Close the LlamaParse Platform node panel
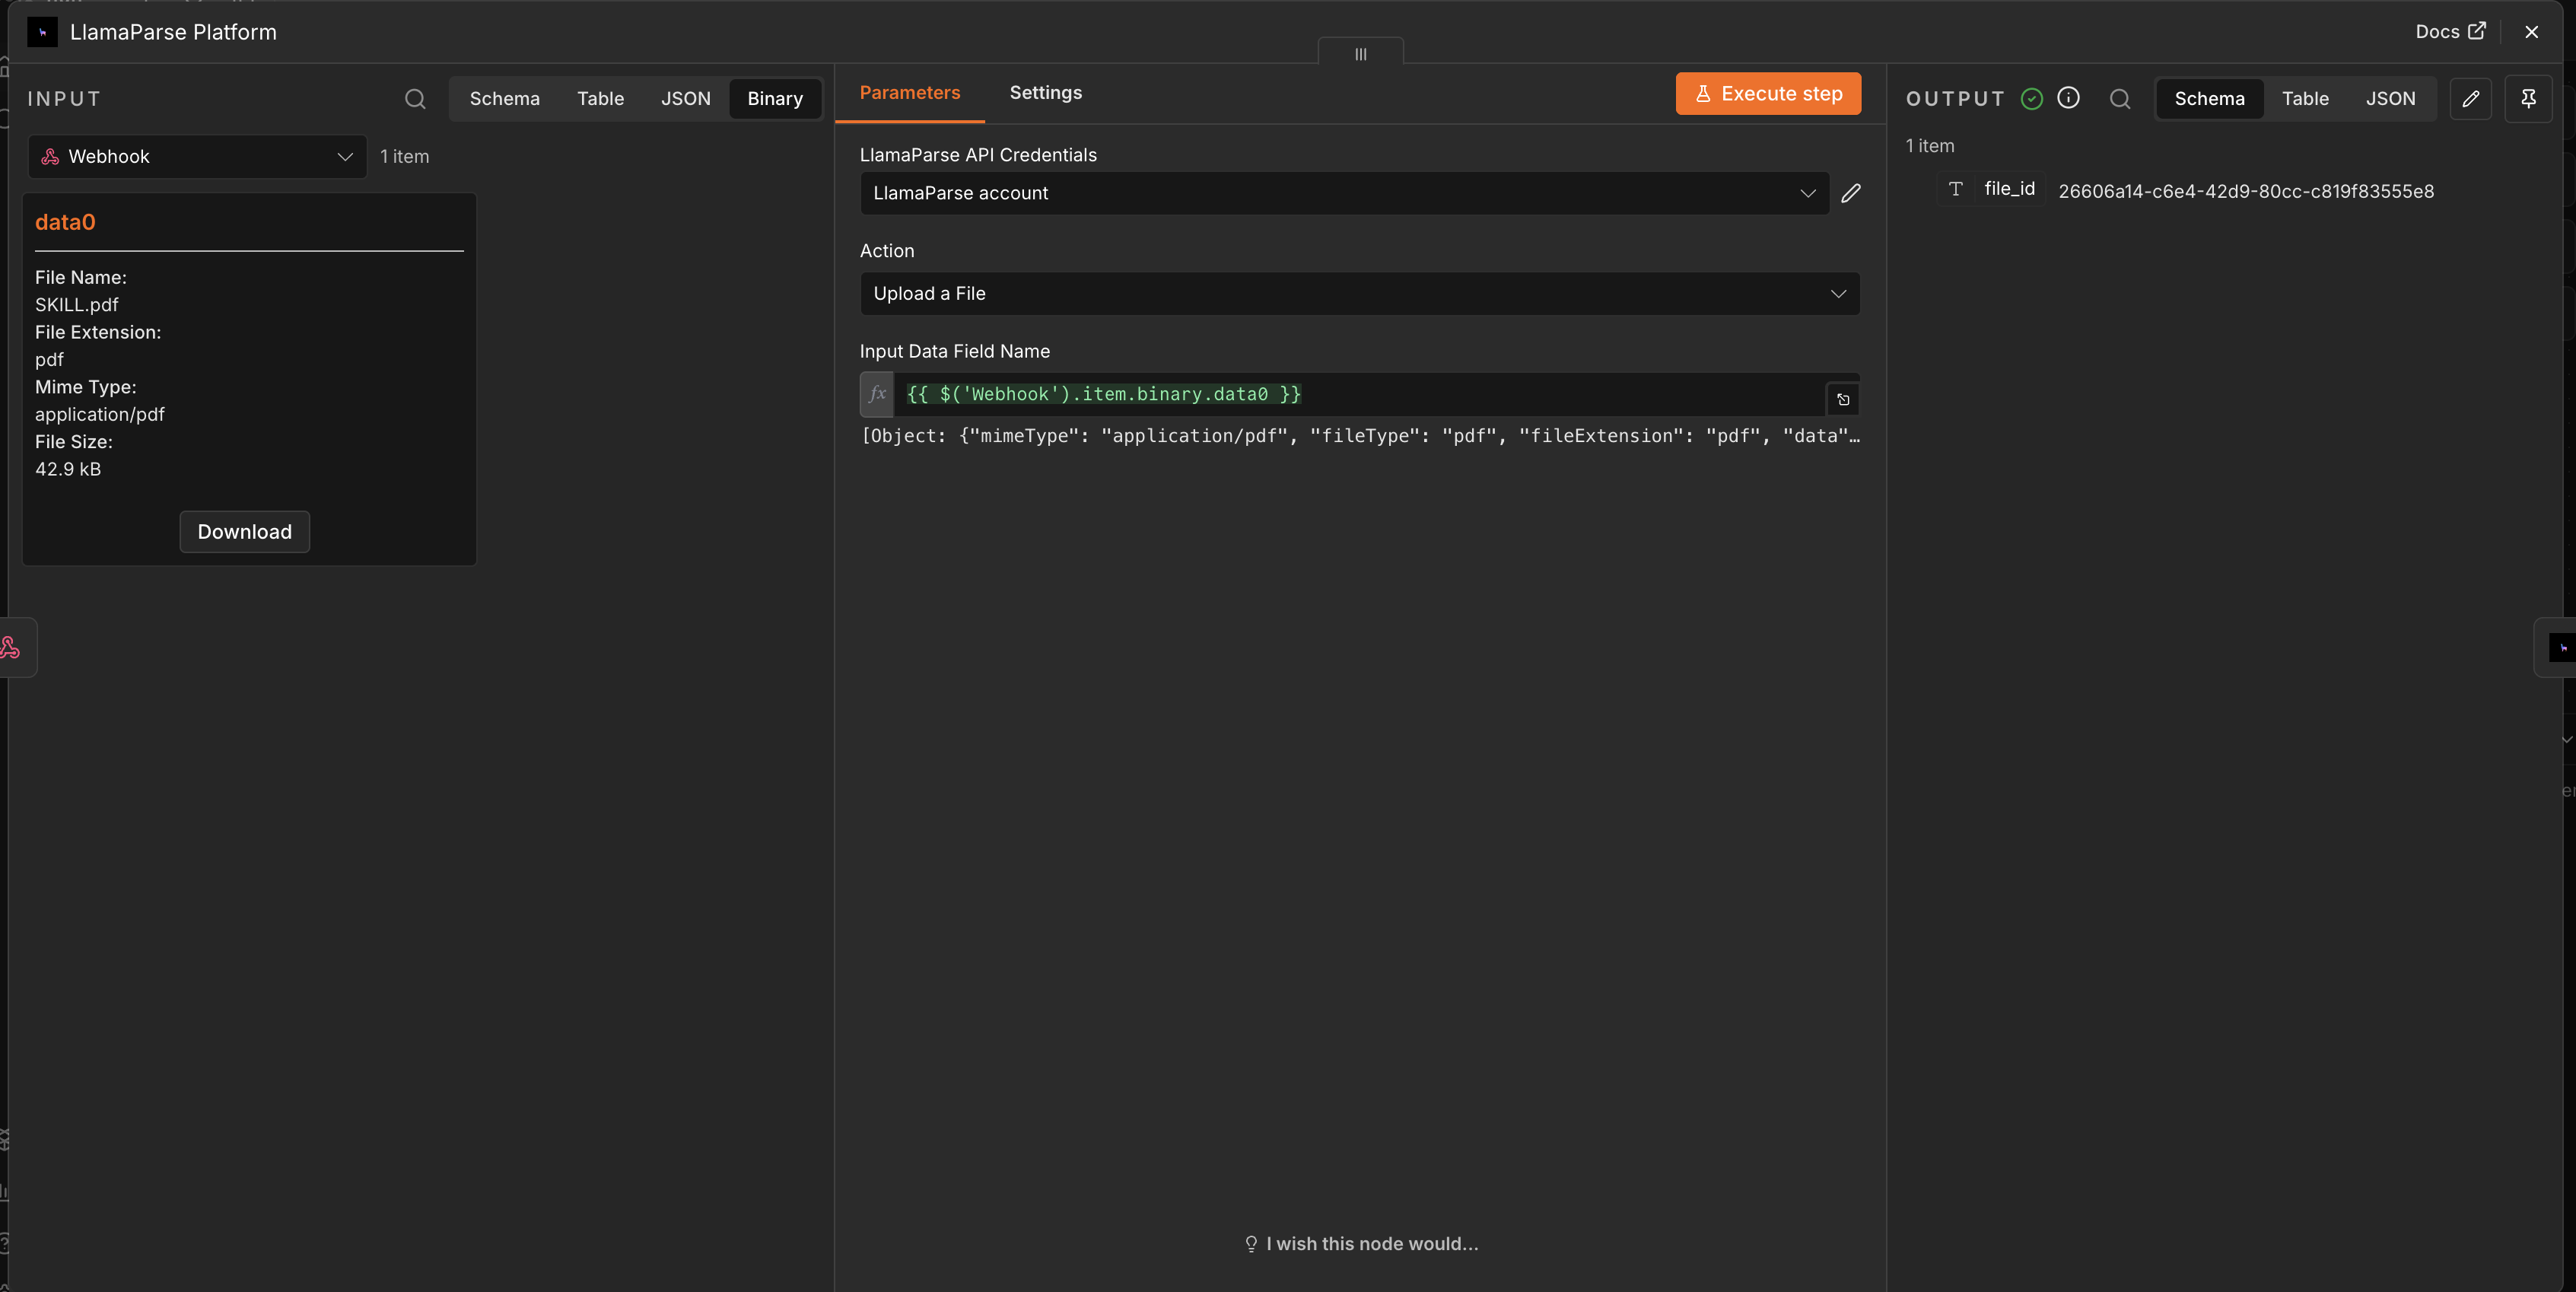The image size is (2576, 1292). [2532, 32]
